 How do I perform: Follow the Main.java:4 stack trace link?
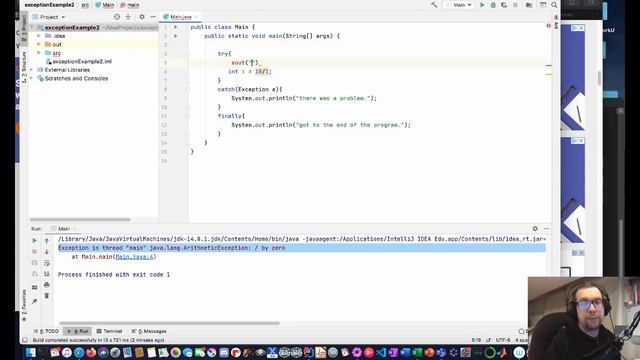[134, 257]
